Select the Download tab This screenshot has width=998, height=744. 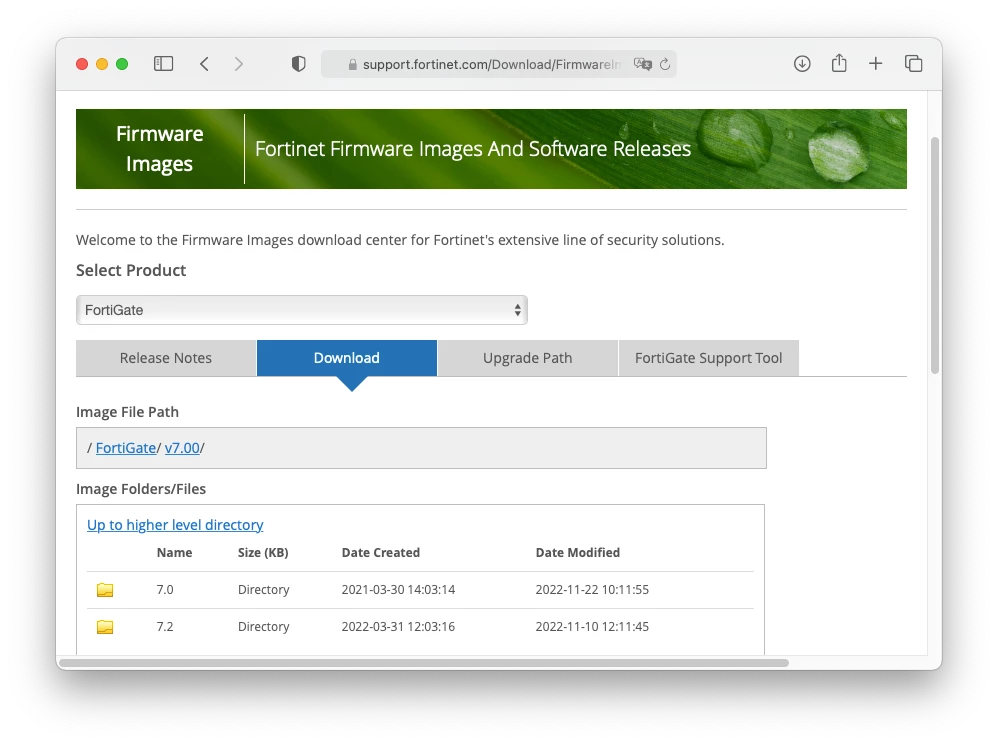[347, 358]
